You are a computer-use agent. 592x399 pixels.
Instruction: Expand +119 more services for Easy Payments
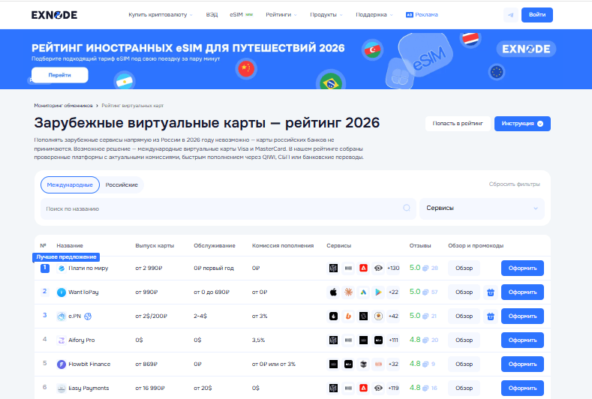pyautogui.click(x=393, y=388)
